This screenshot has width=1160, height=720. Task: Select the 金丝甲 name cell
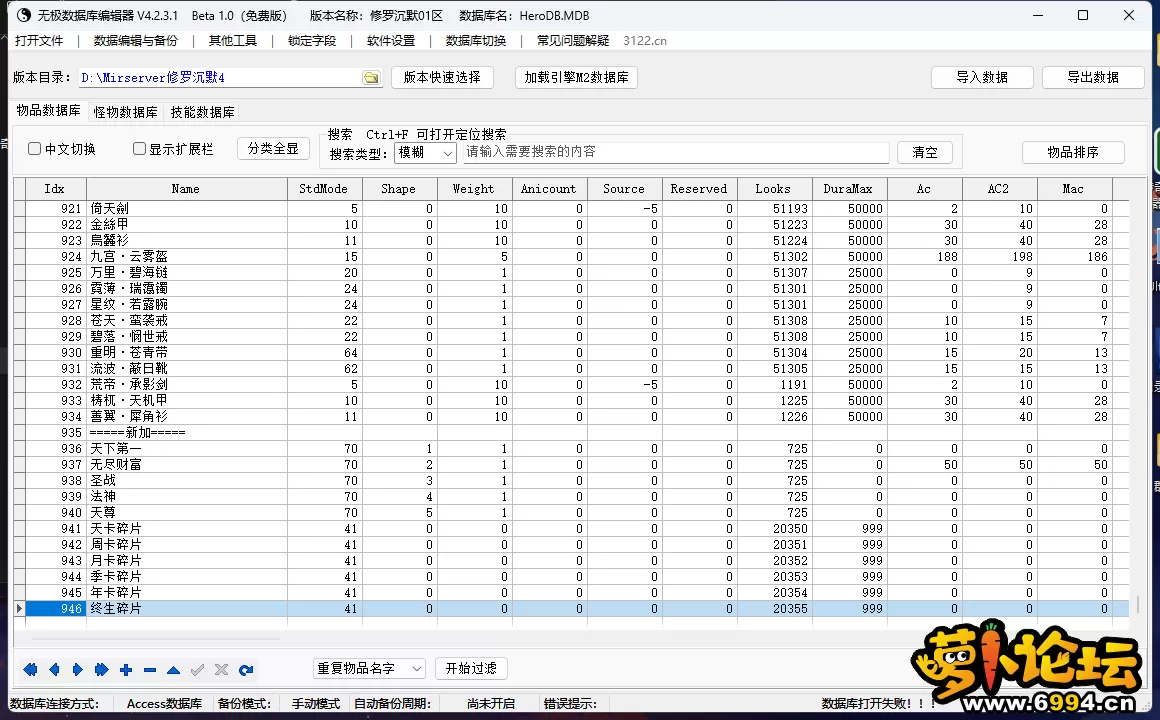tap(186, 225)
